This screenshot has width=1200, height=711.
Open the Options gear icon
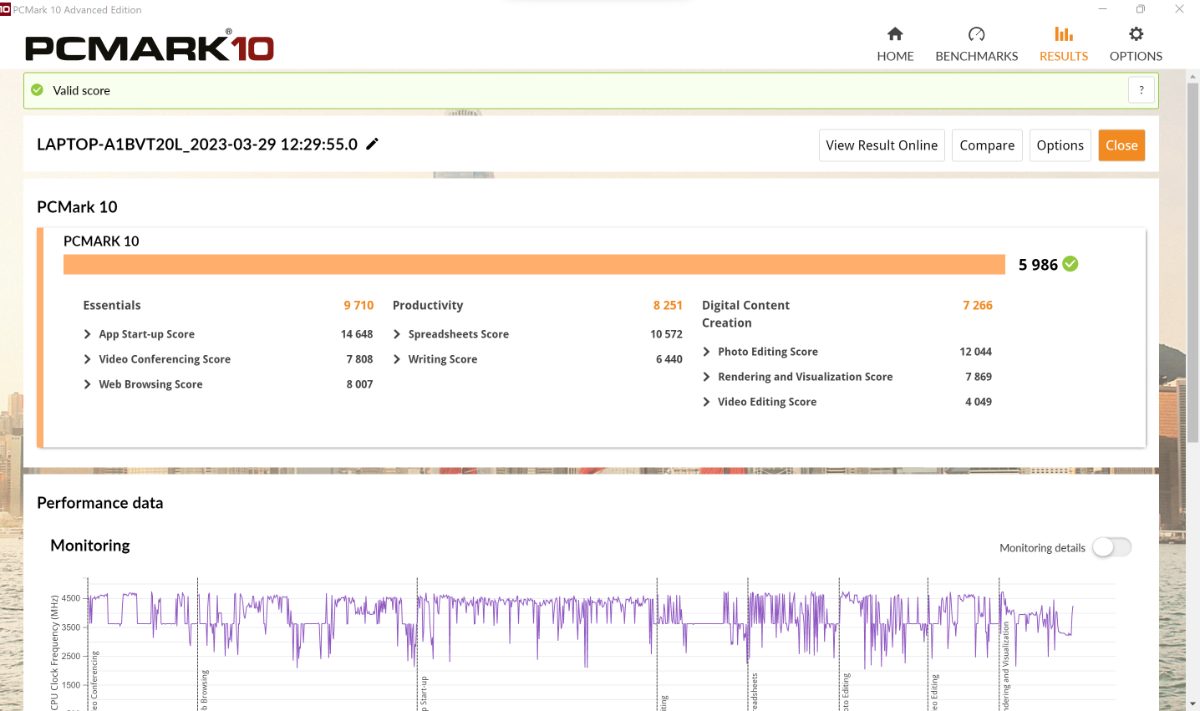[x=1136, y=34]
